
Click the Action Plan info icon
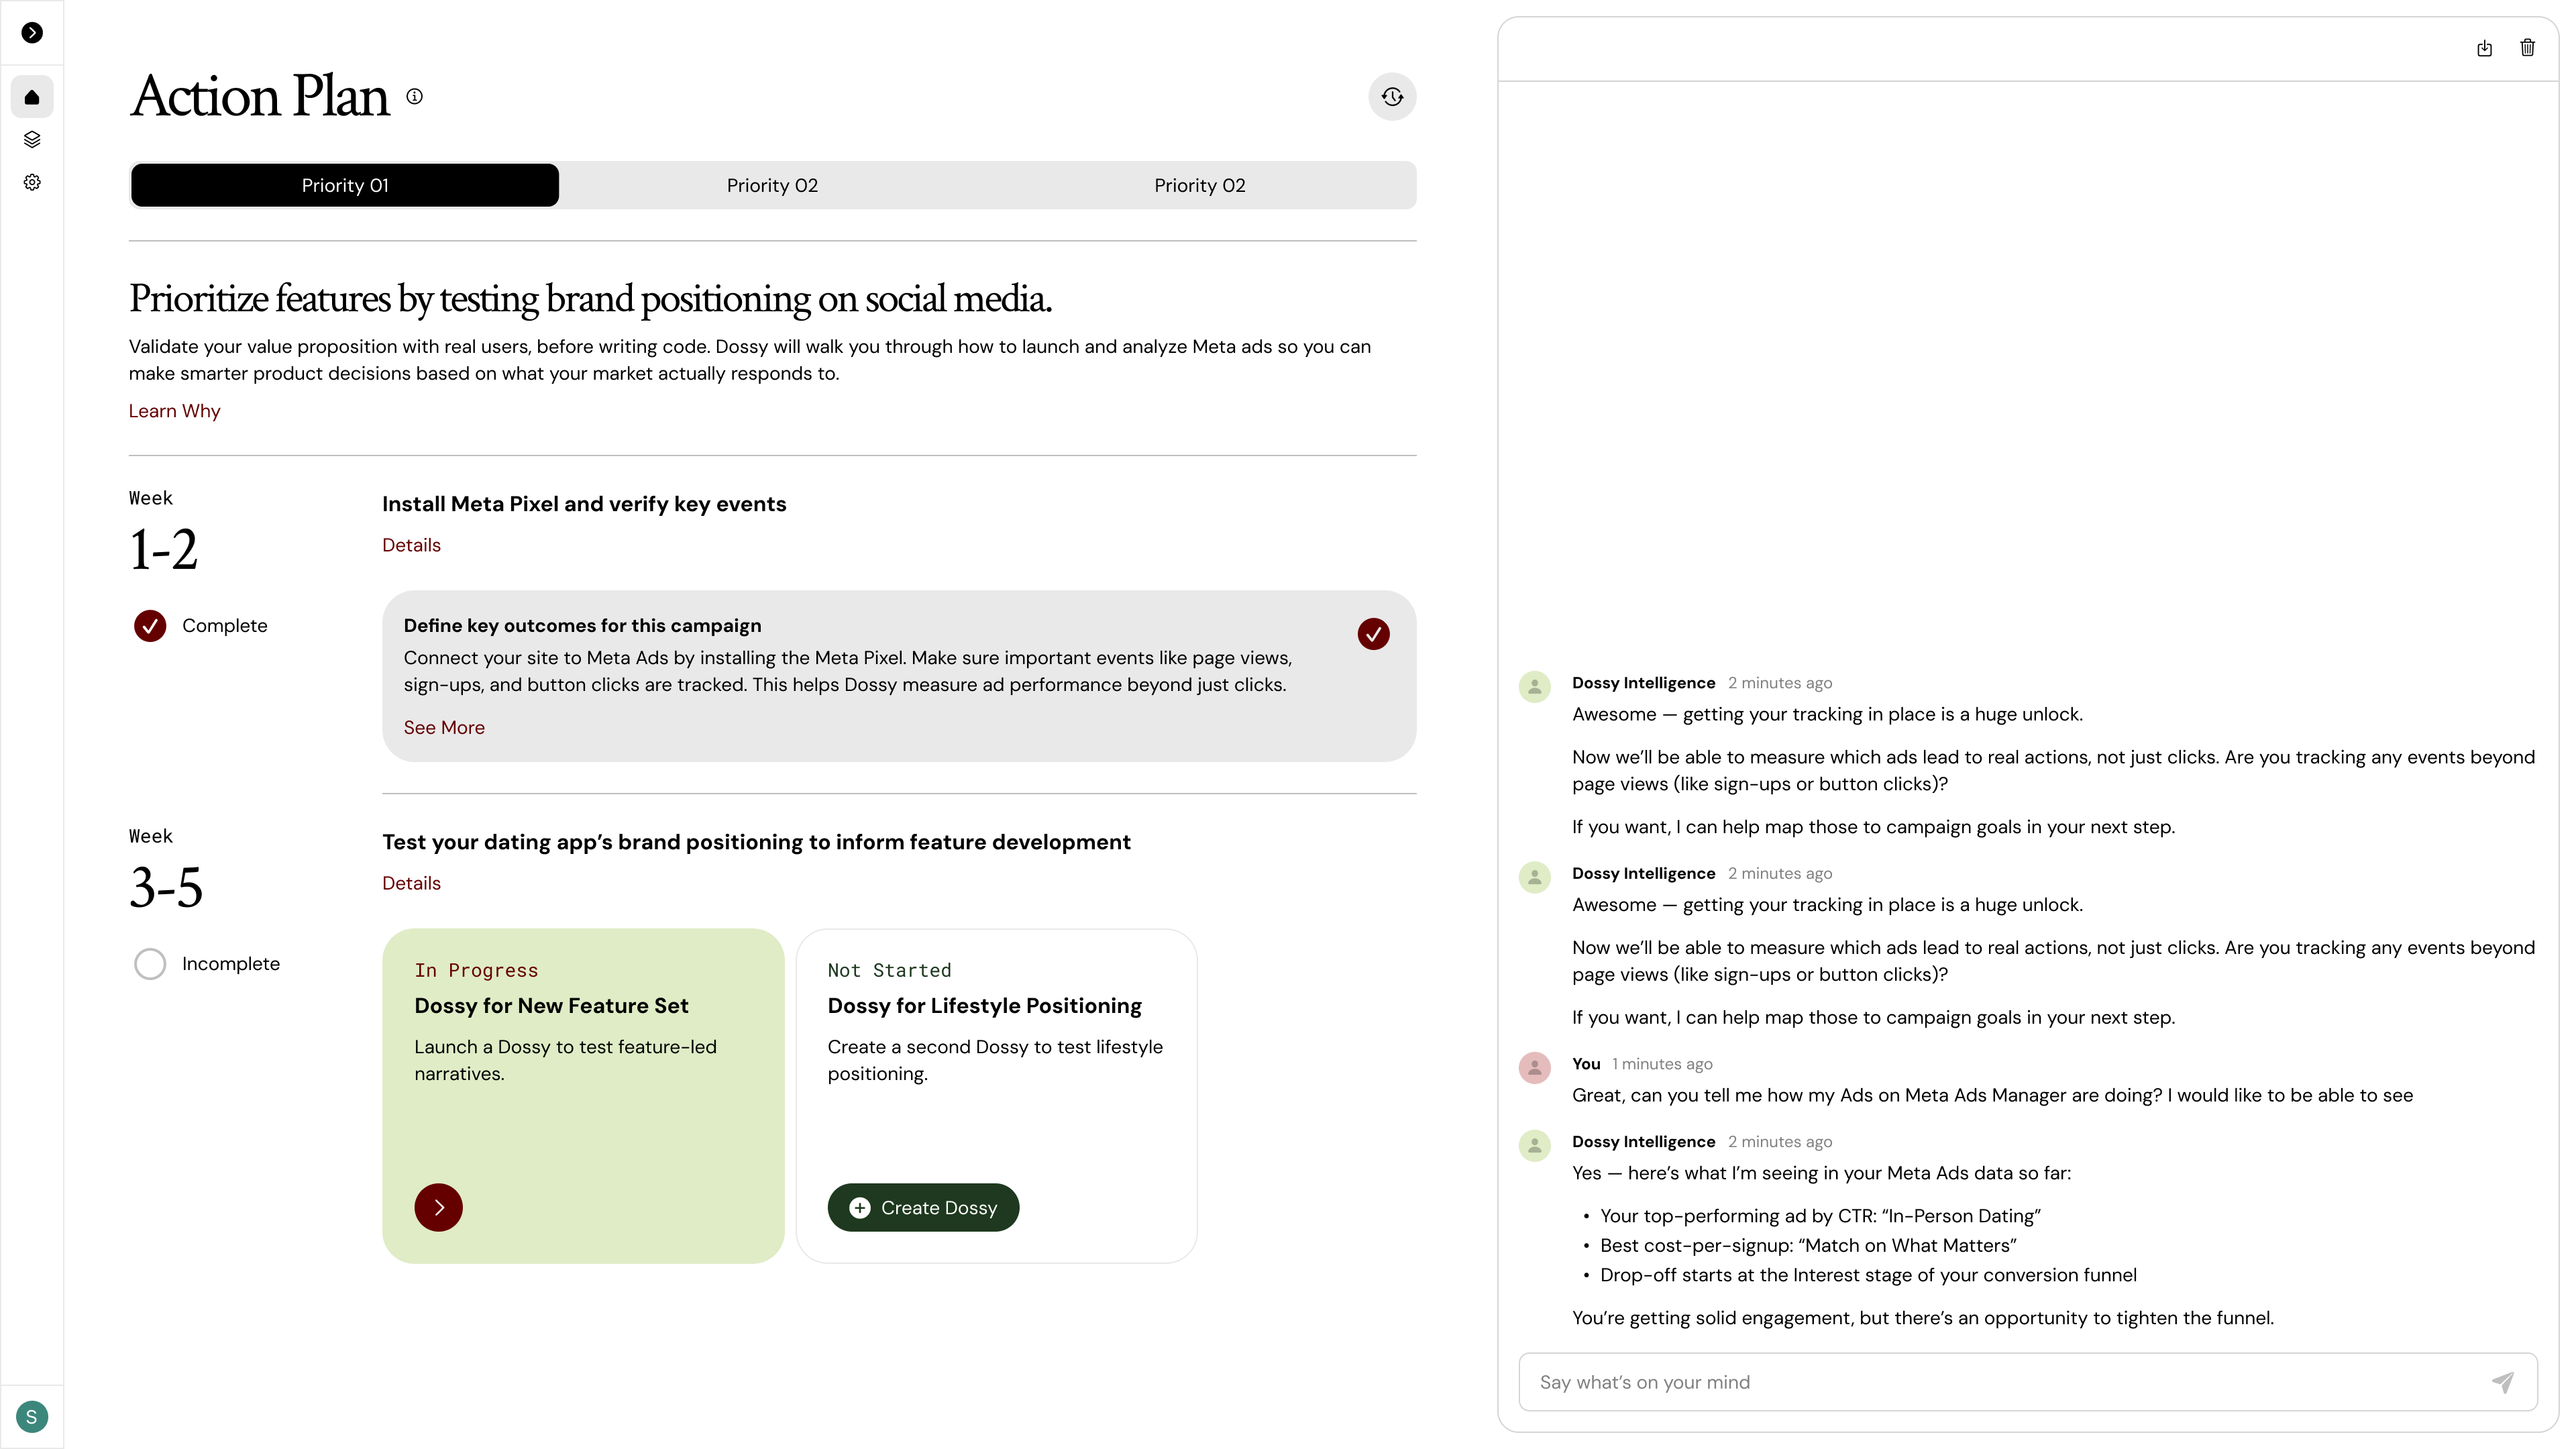(x=414, y=96)
